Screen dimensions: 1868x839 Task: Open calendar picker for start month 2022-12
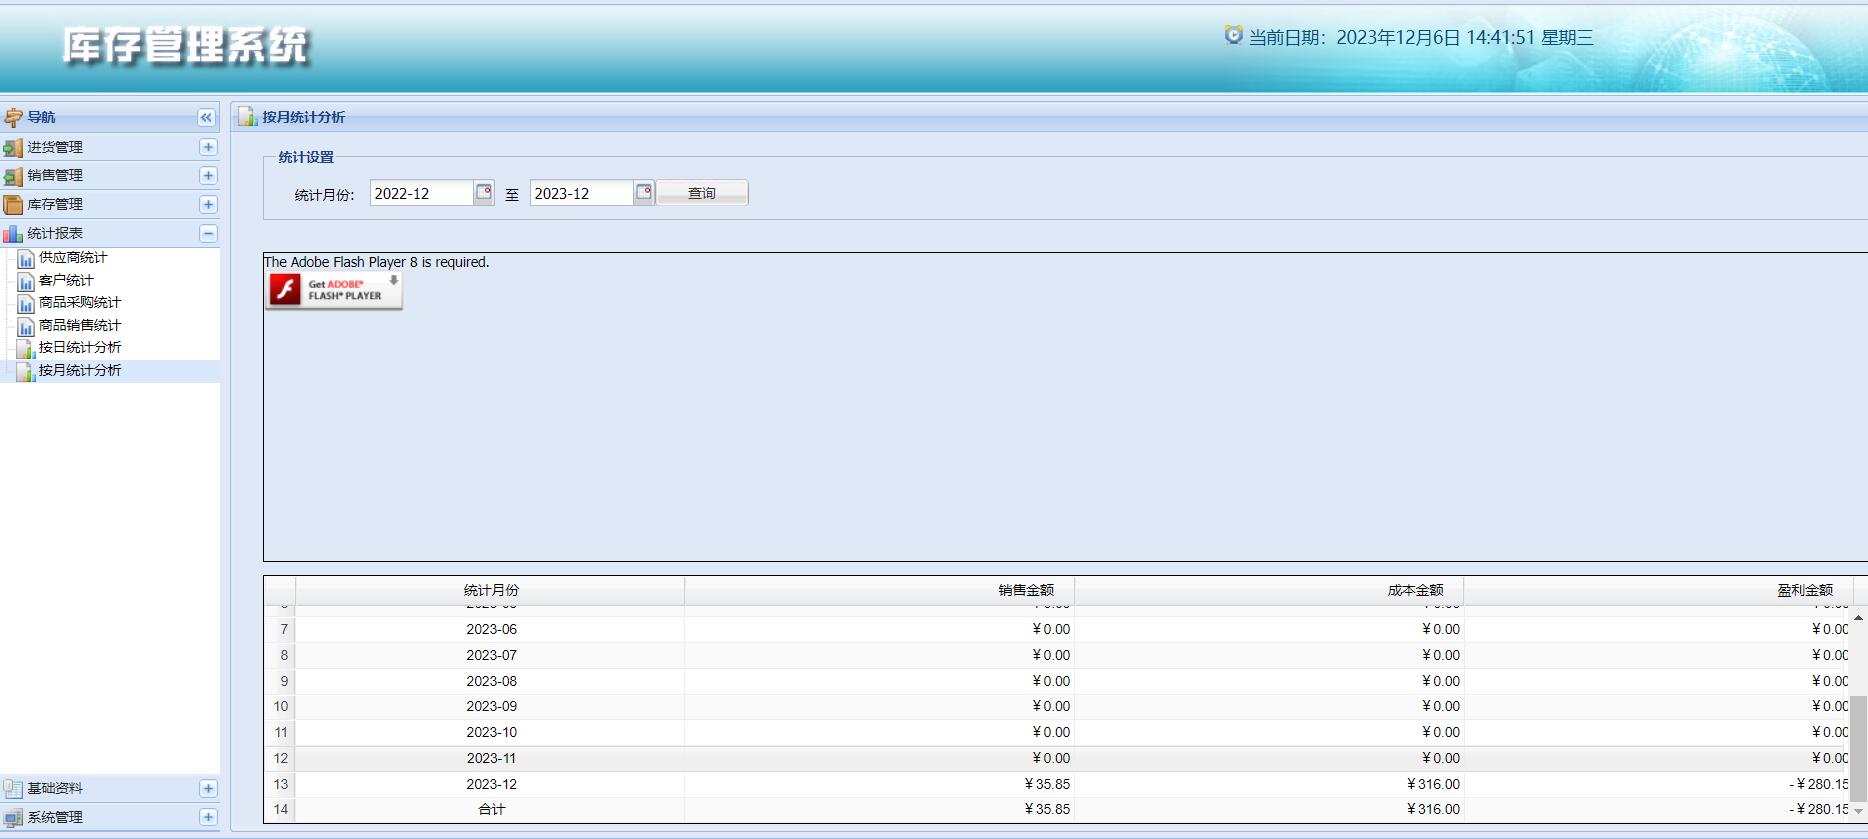(484, 192)
